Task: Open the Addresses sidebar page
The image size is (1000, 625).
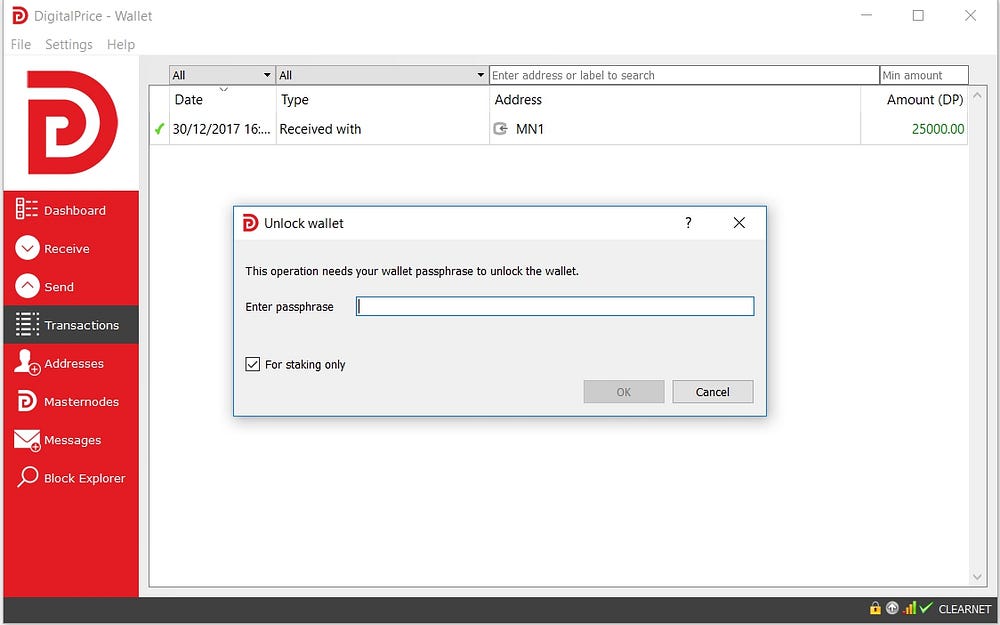Action: coord(71,363)
